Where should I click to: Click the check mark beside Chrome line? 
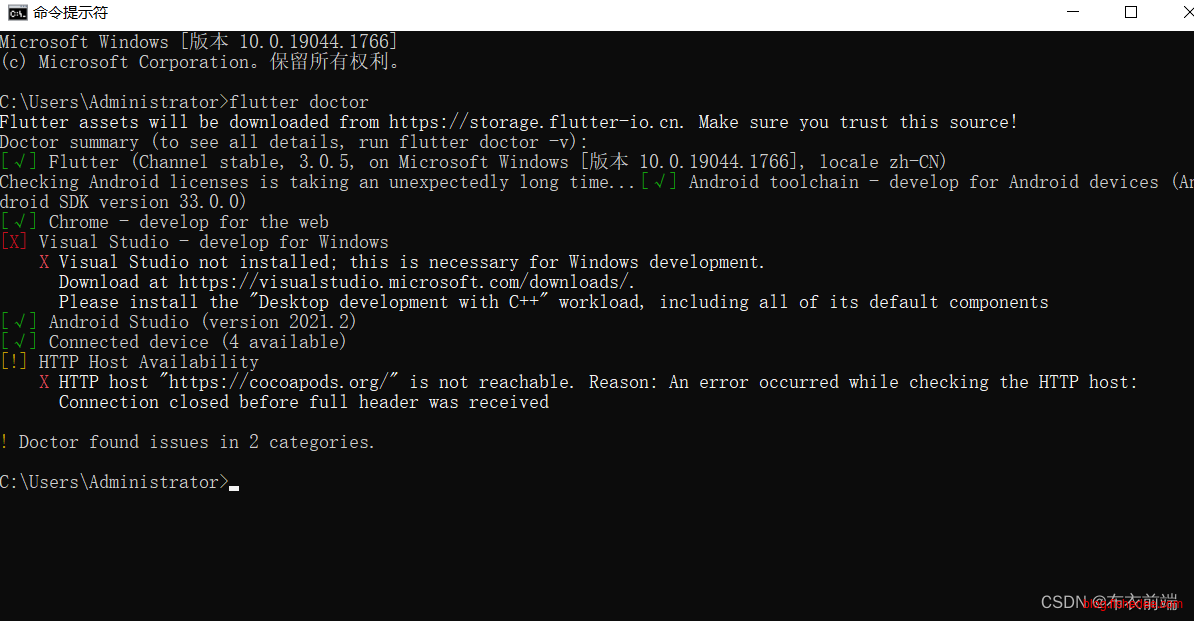(x=19, y=222)
